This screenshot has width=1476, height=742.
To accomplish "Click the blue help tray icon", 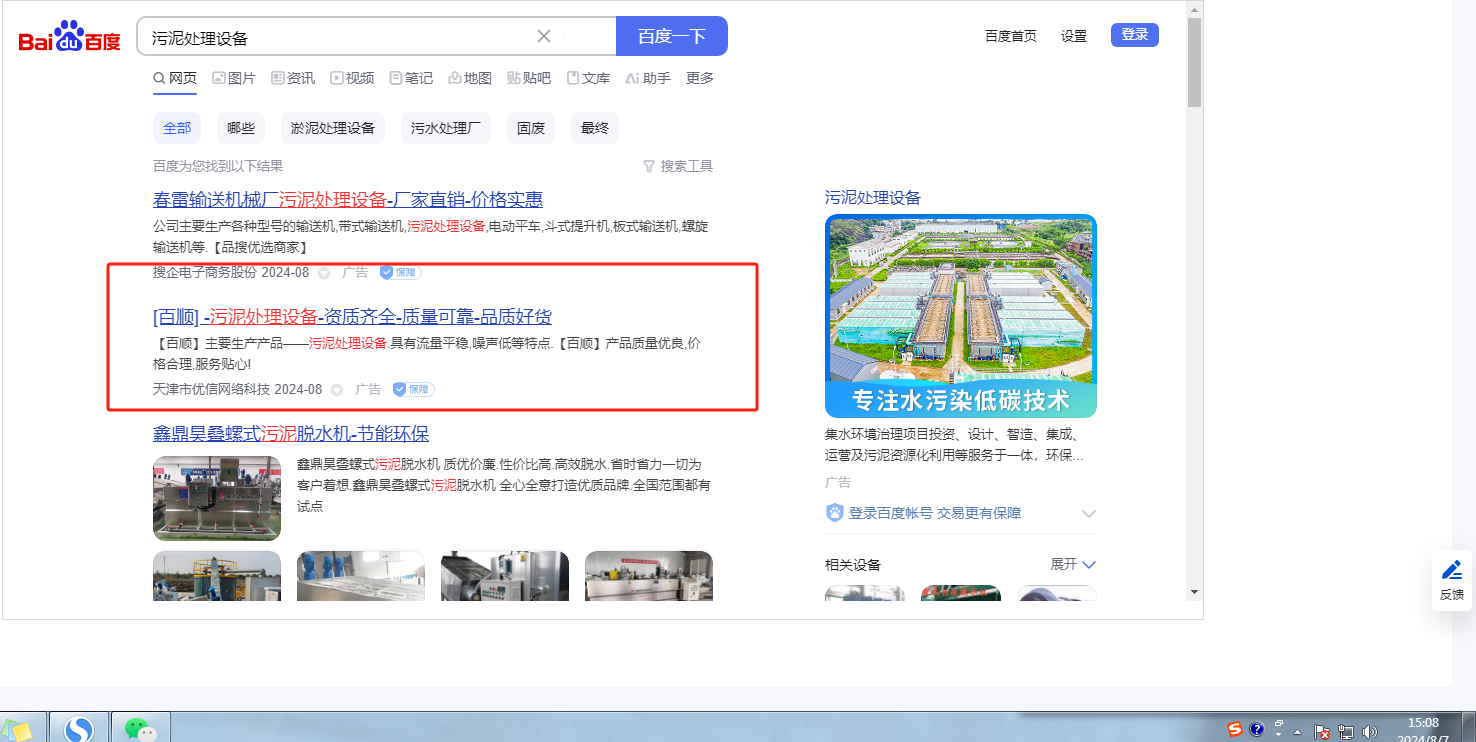I will click(1257, 729).
